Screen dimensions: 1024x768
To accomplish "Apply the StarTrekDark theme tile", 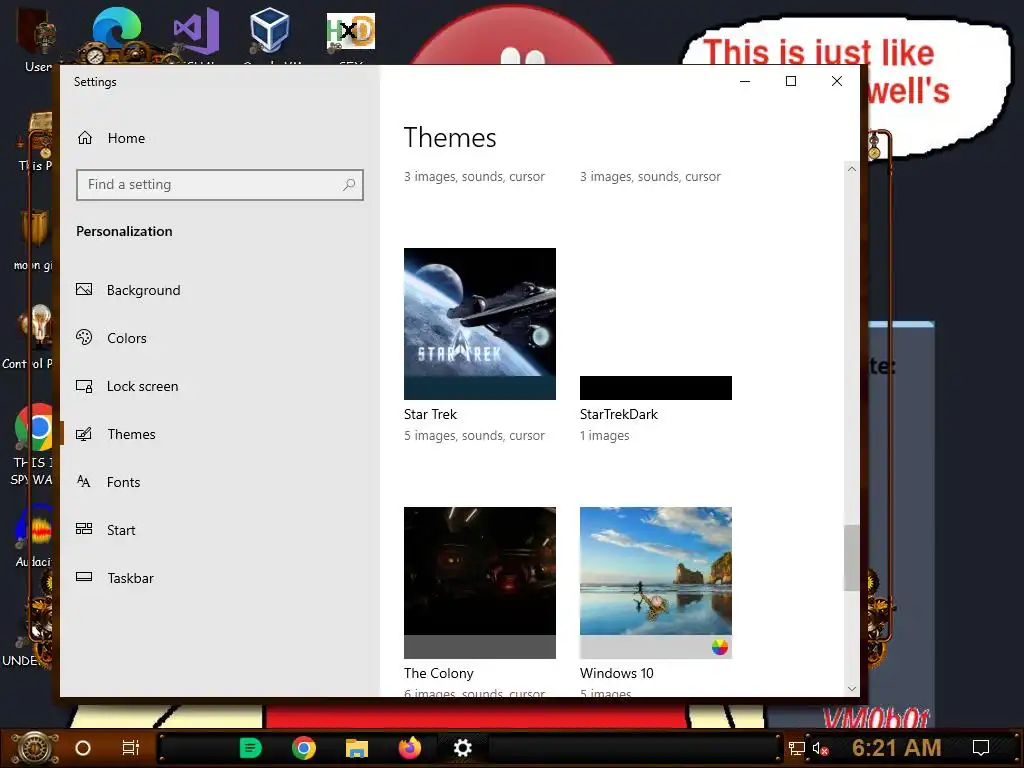I will coord(656,324).
